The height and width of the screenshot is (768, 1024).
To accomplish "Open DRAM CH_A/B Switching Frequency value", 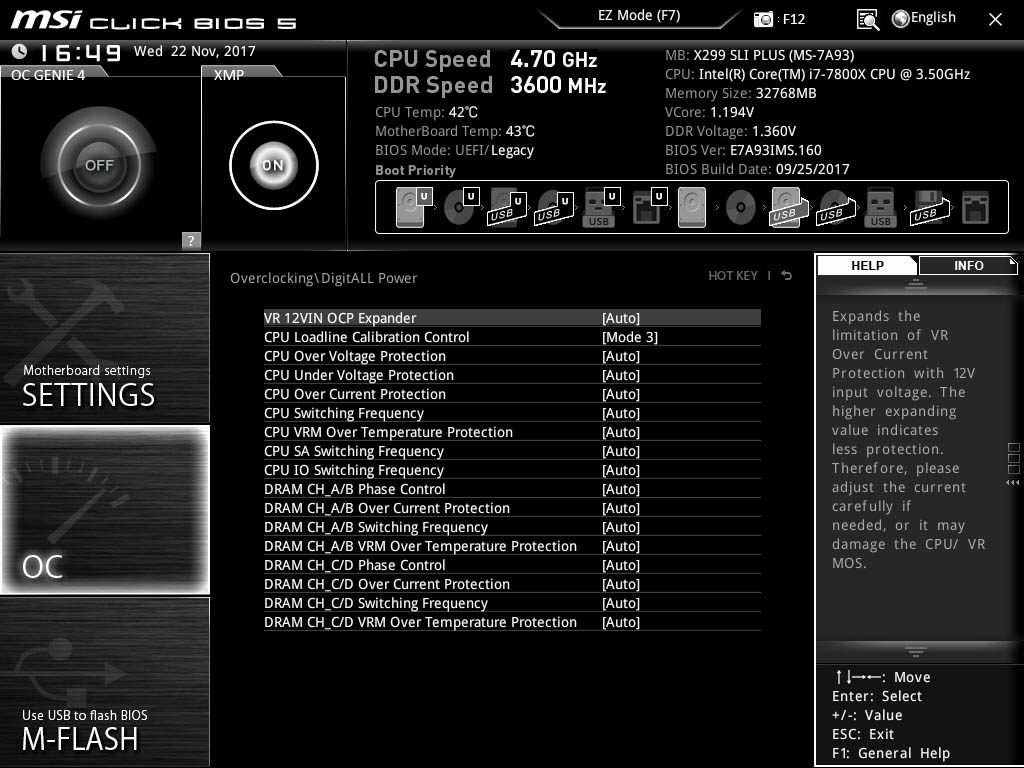I will point(620,526).
